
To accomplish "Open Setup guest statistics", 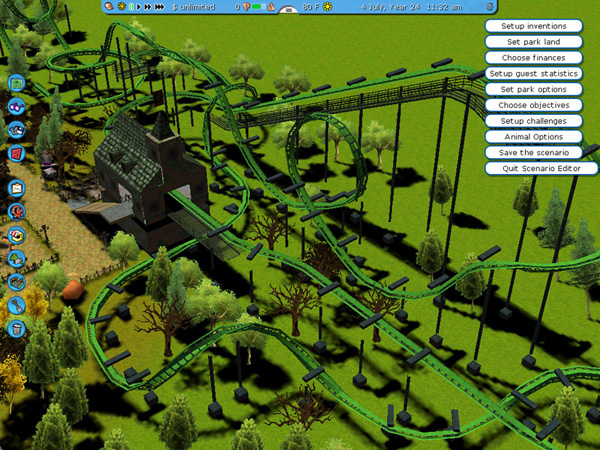I will (534, 73).
